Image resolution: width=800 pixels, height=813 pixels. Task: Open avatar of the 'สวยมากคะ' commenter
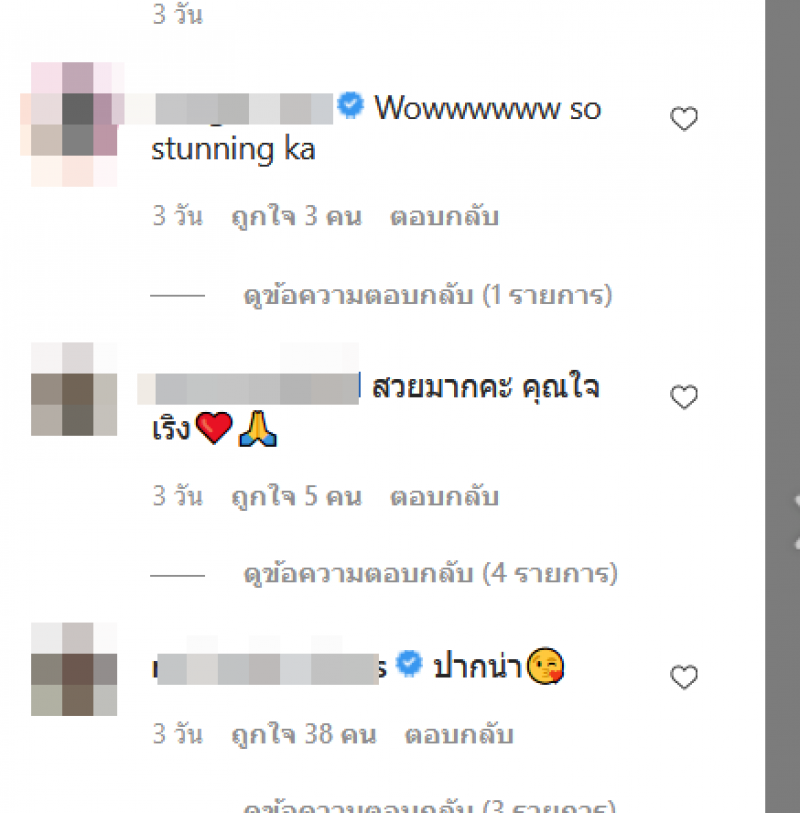tap(74, 389)
